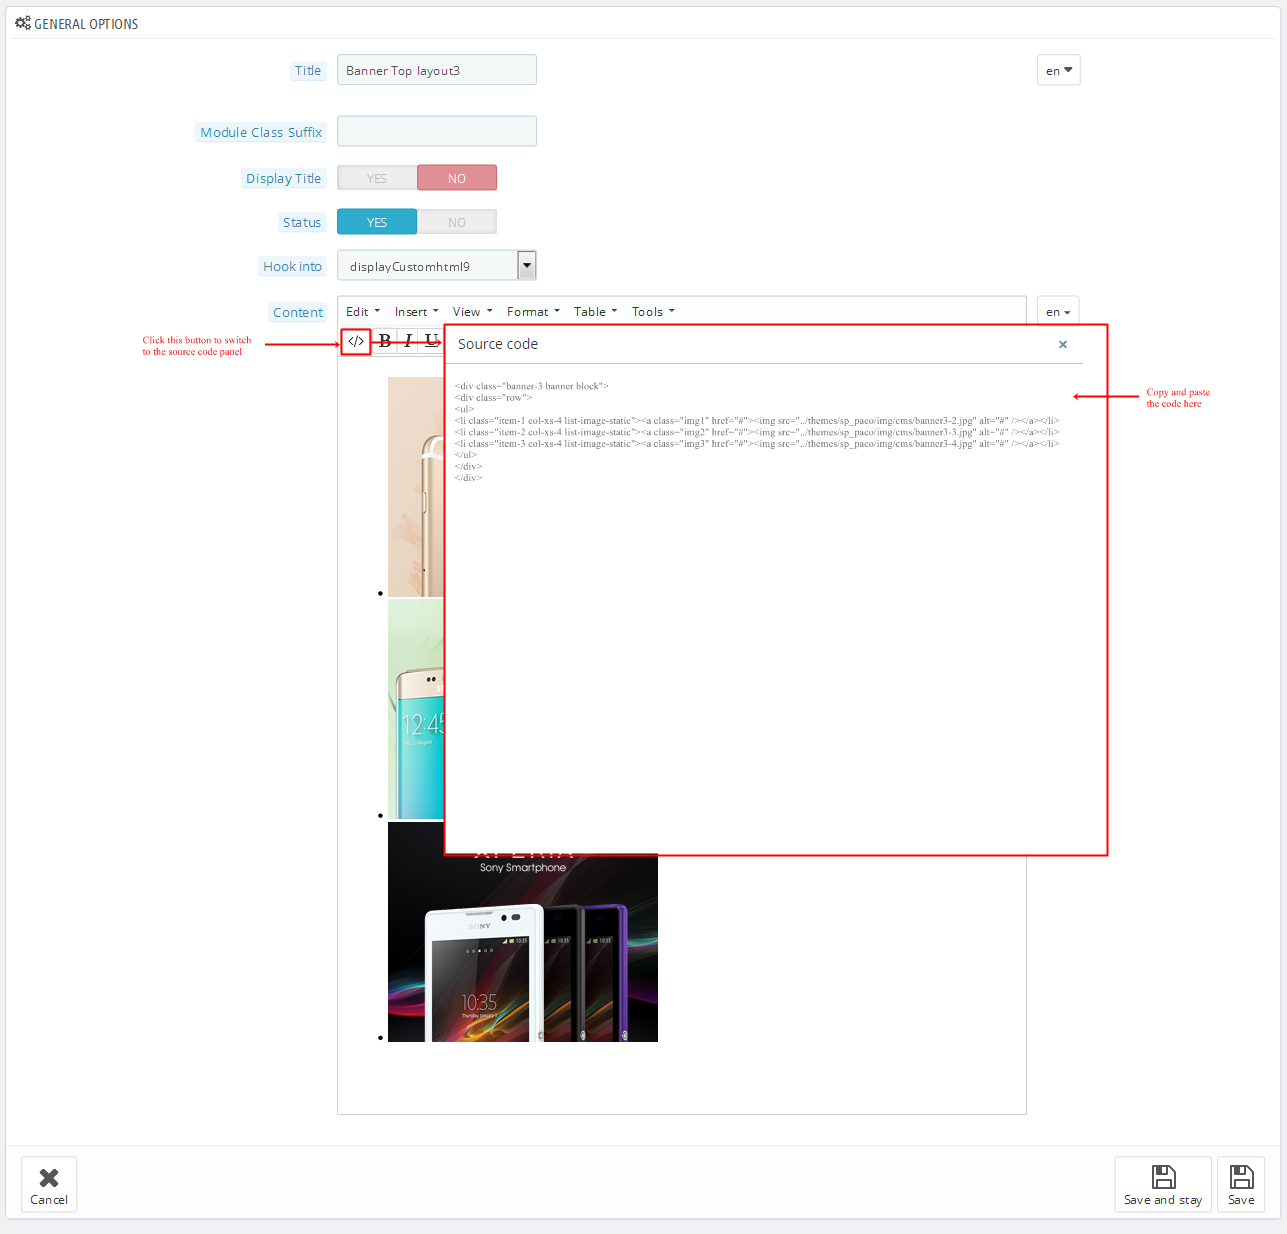
Task: Click the Content label
Action: coord(298,313)
